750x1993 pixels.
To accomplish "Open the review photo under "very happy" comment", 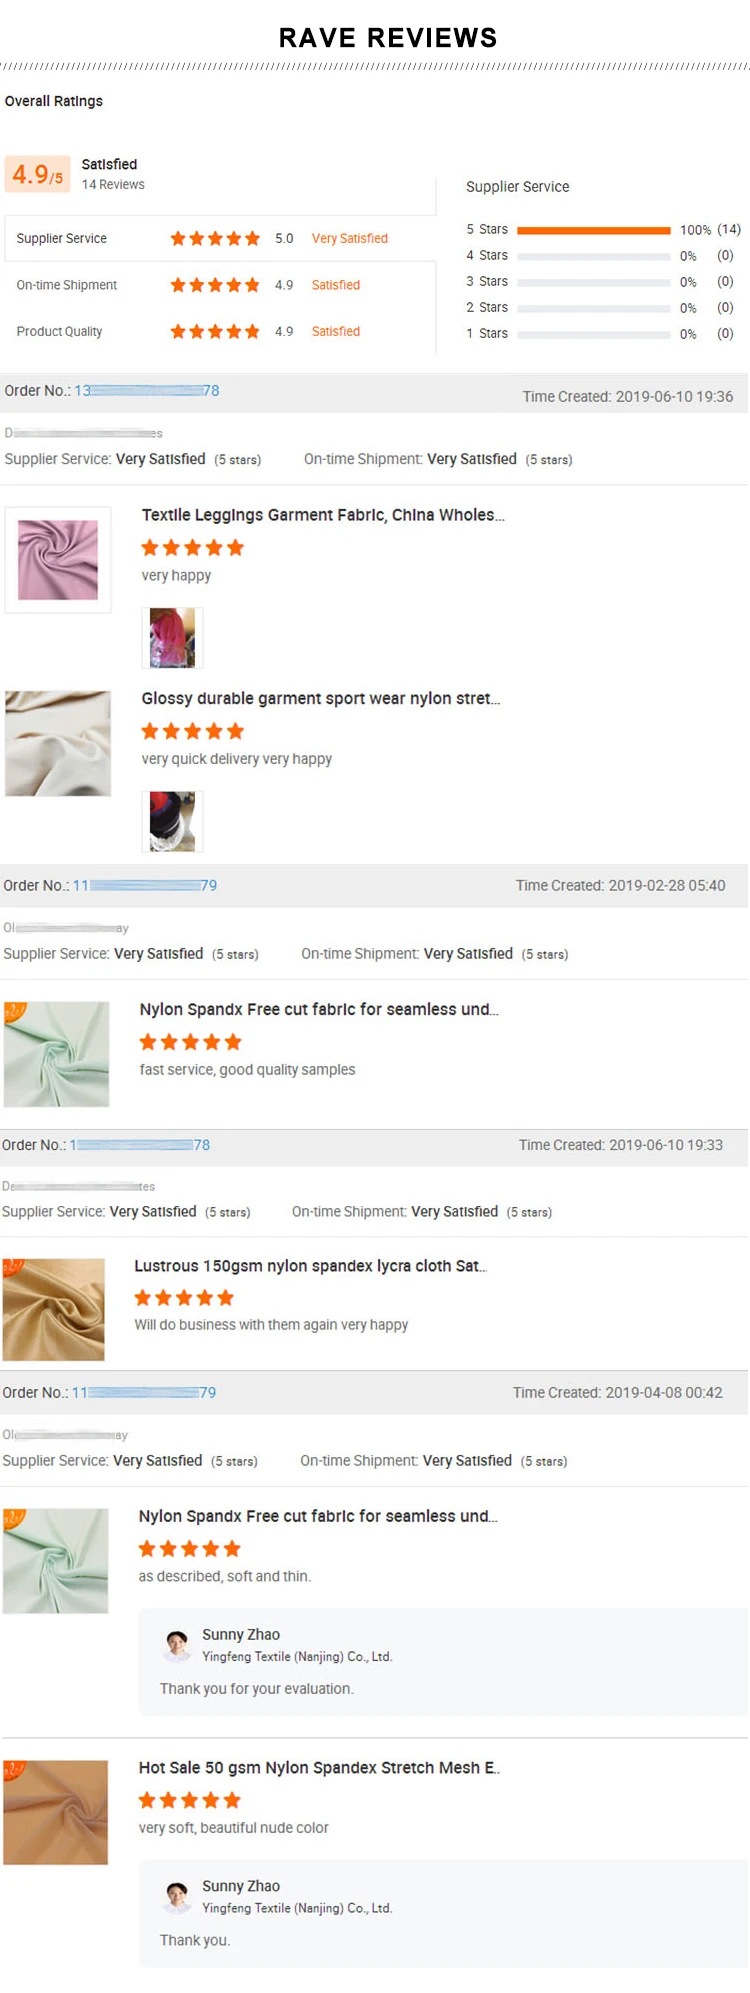I will coord(172,638).
